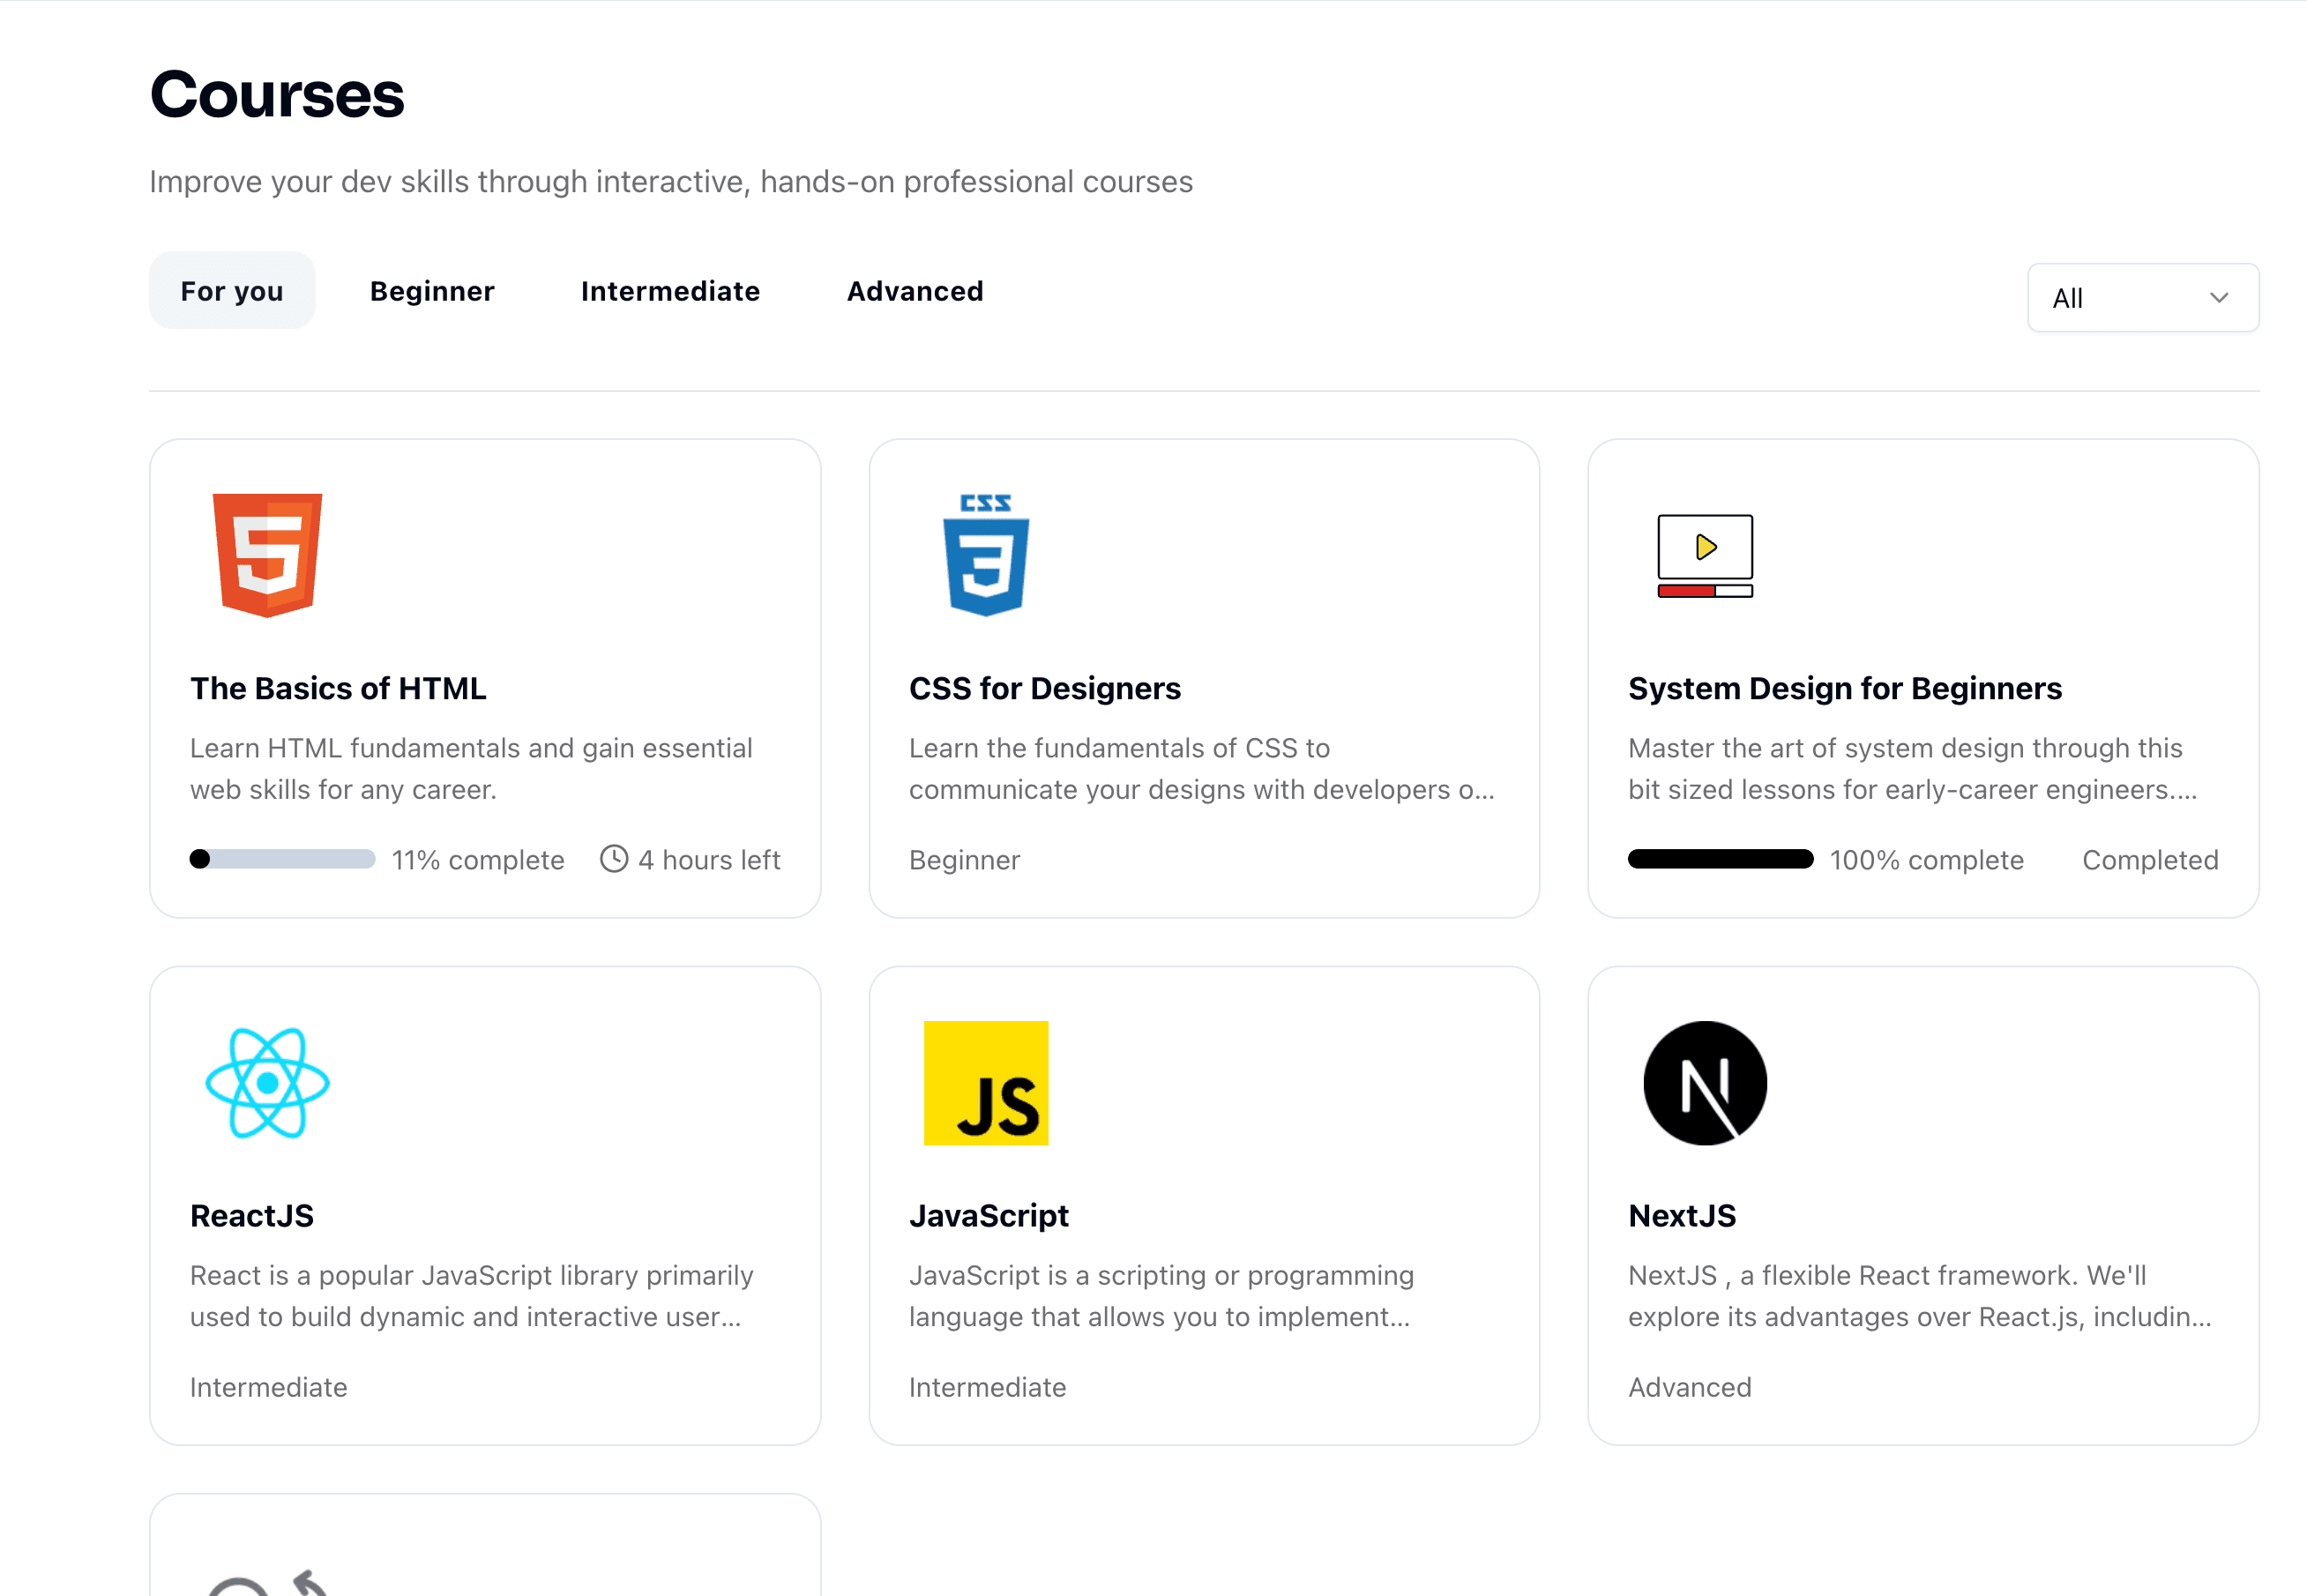Click the clock icon near hours left

point(613,859)
